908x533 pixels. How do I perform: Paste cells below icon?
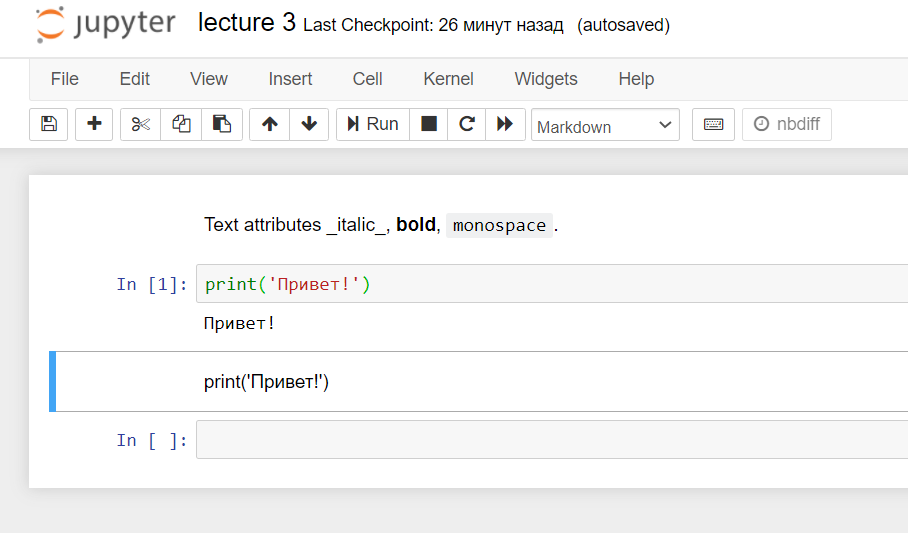222,124
